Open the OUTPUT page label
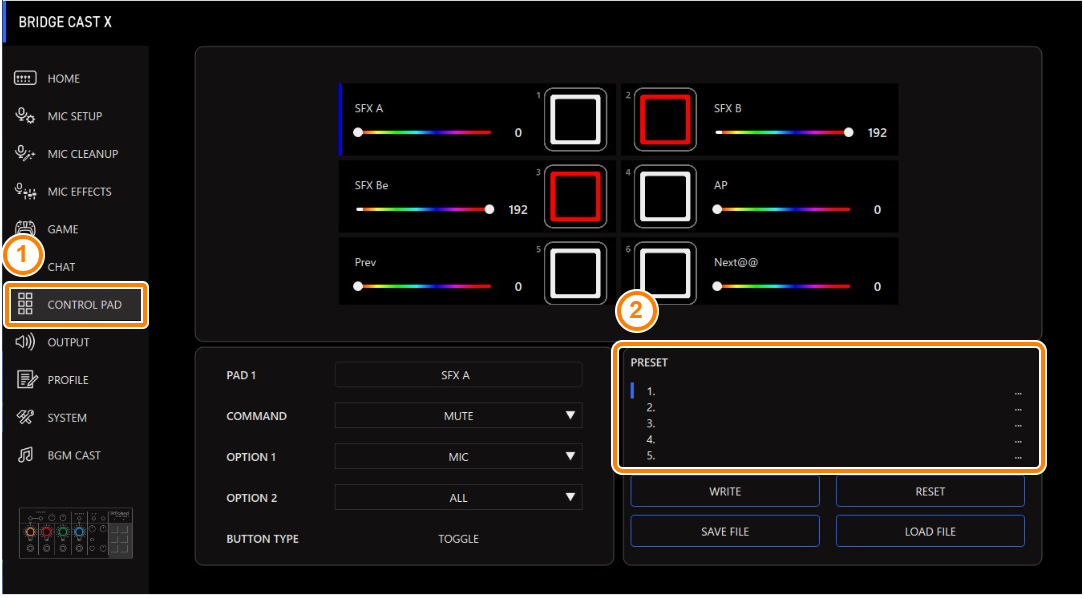1084x598 pixels. tap(68, 342)
